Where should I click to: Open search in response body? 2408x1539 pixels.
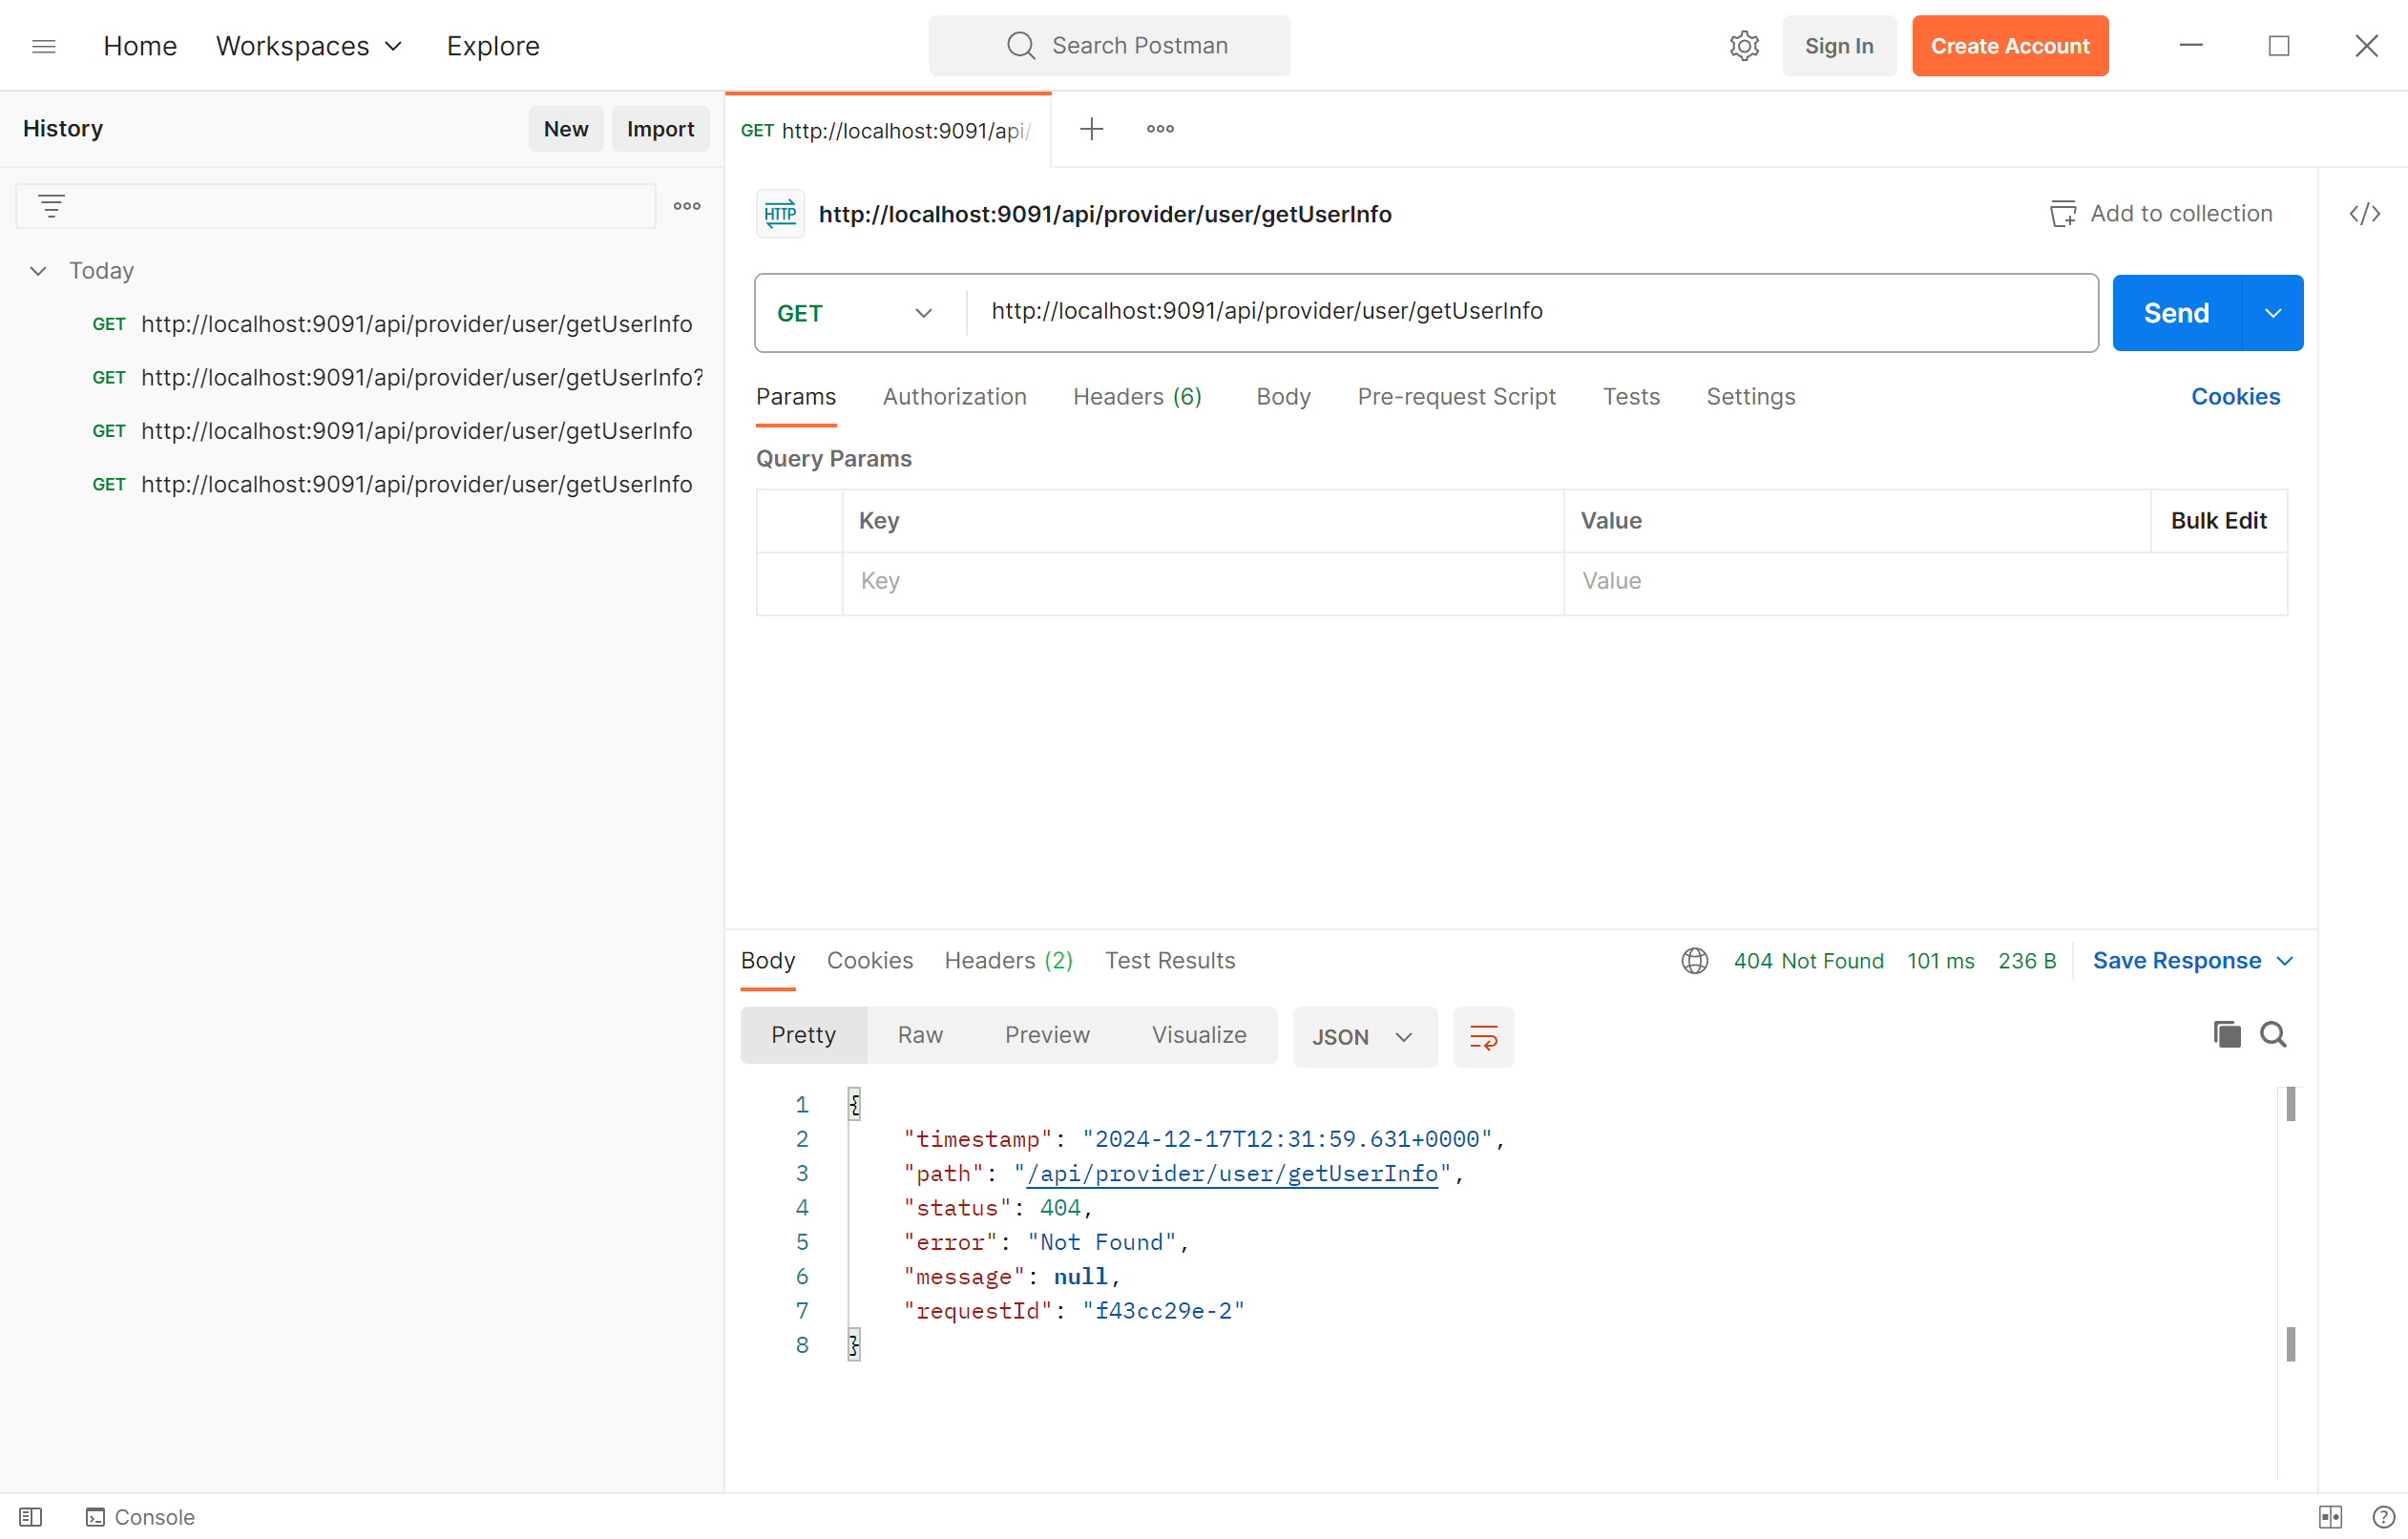point(2273,1034)
